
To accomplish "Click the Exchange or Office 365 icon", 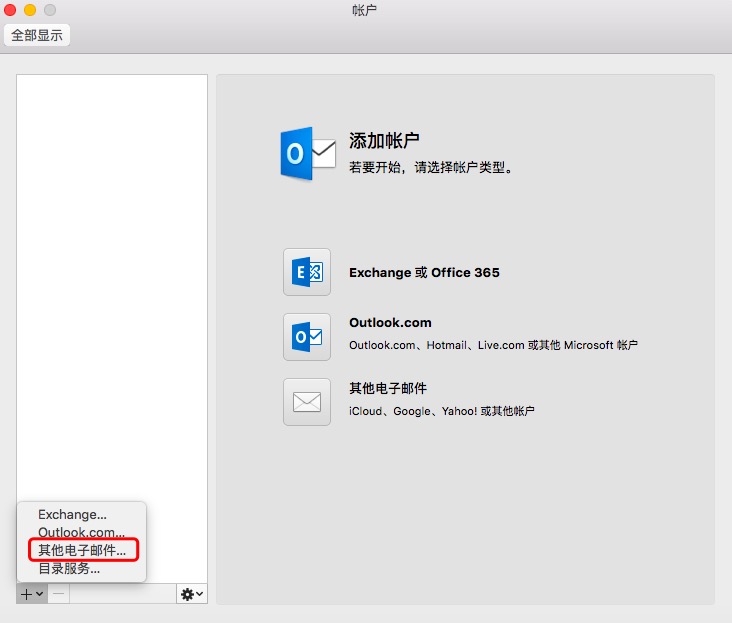I will click(307, 272).
